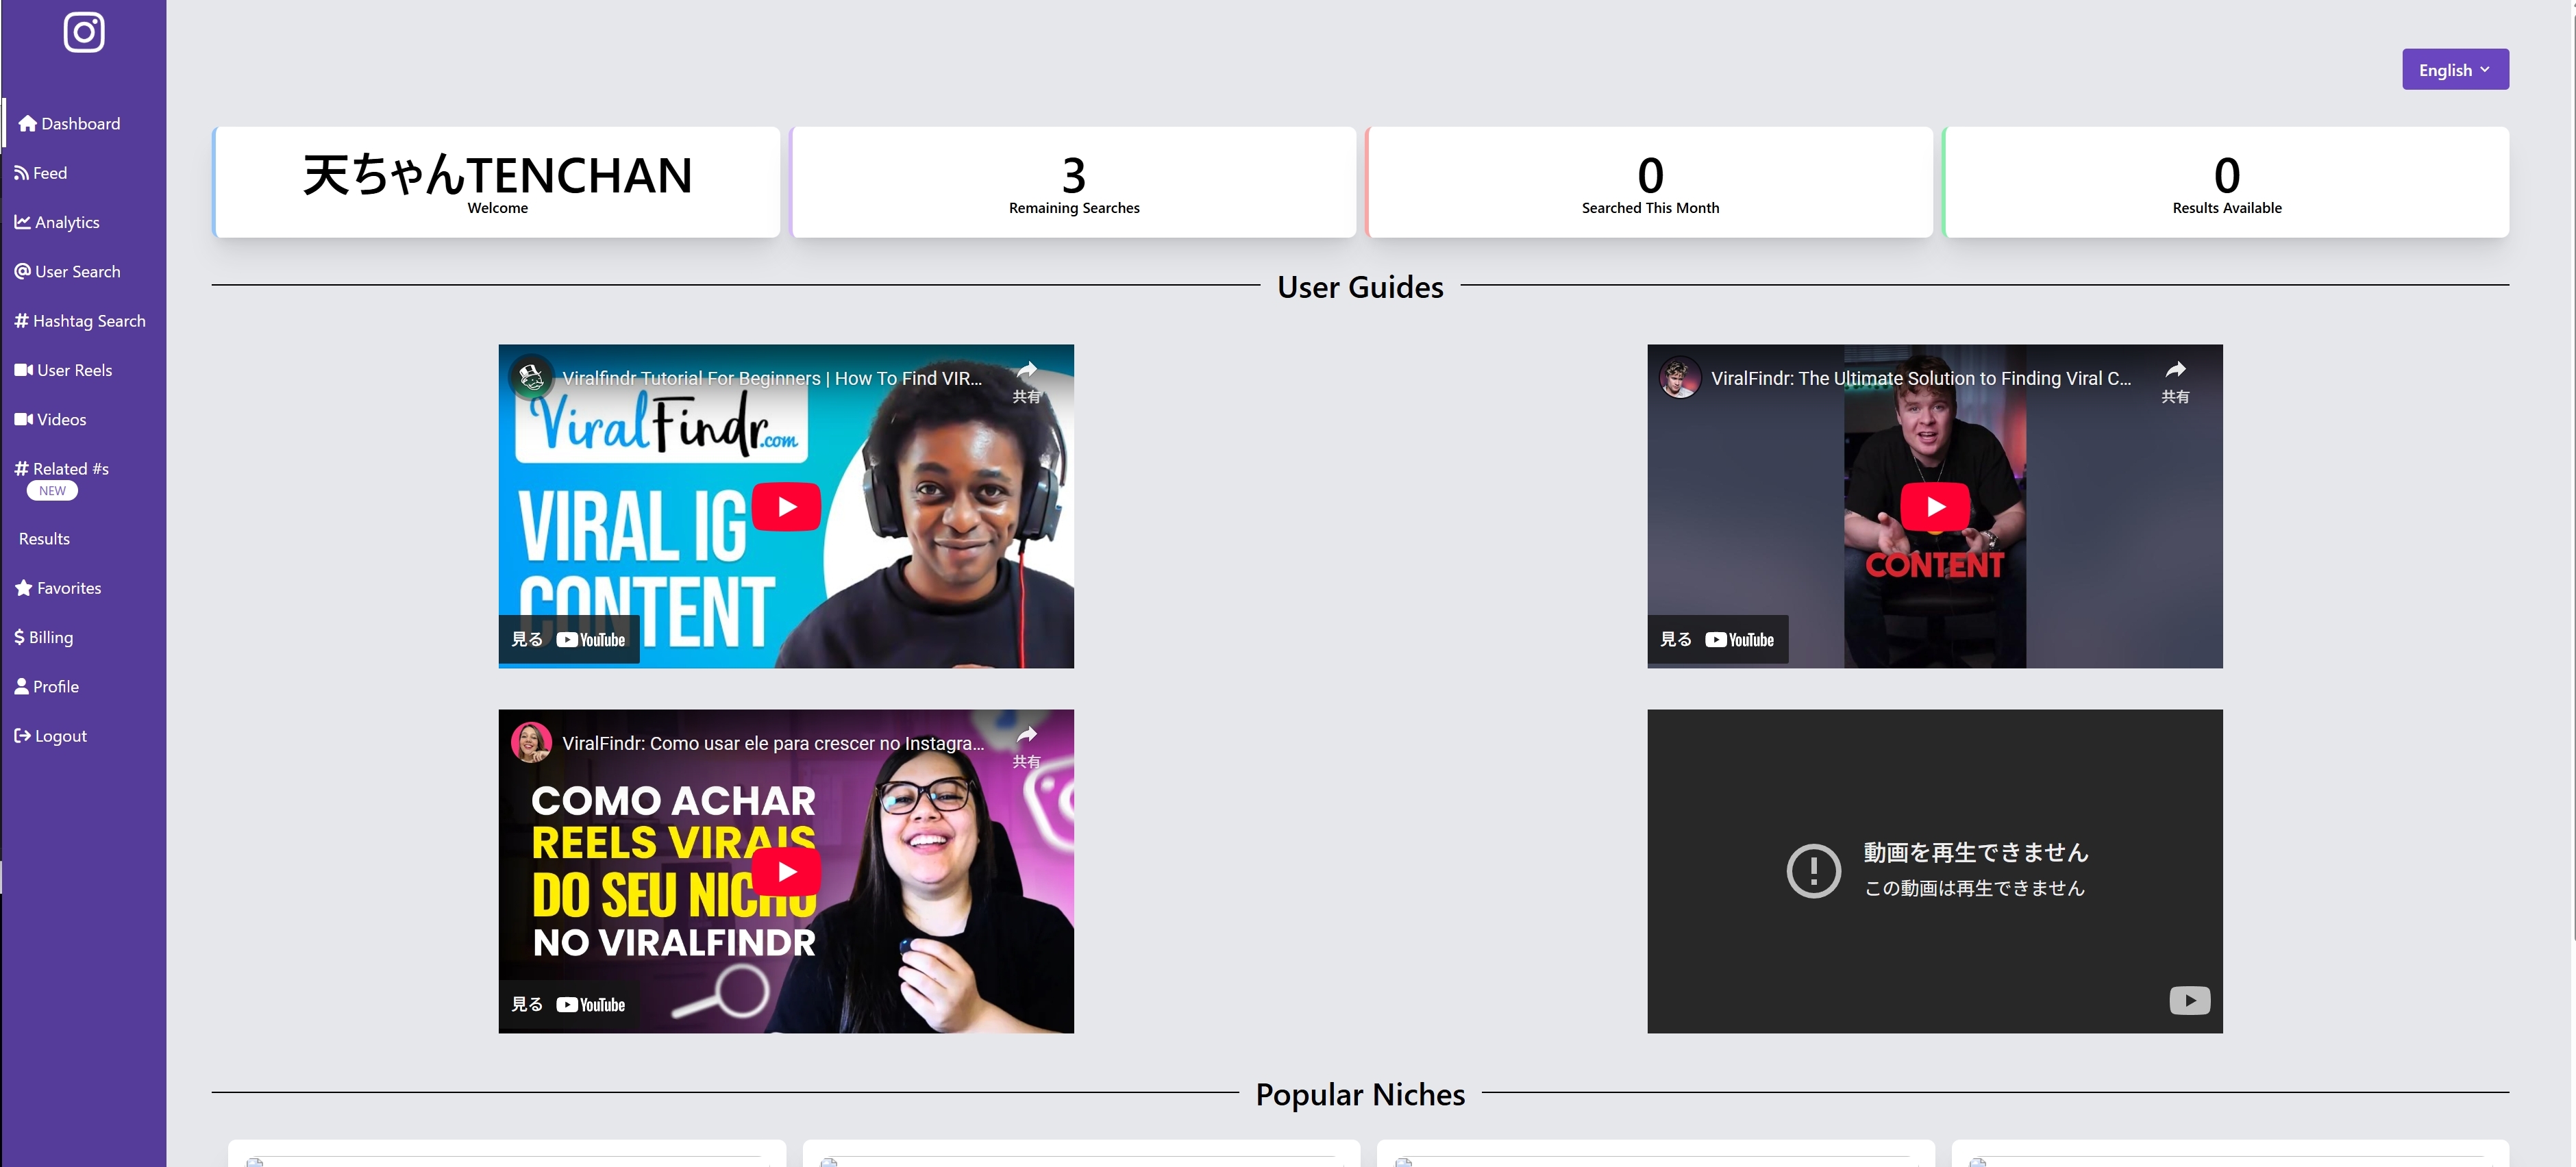Click the Remaining Searches stat card
Viewport: 2576px width, 1167px height.
tap(1073, 182)
